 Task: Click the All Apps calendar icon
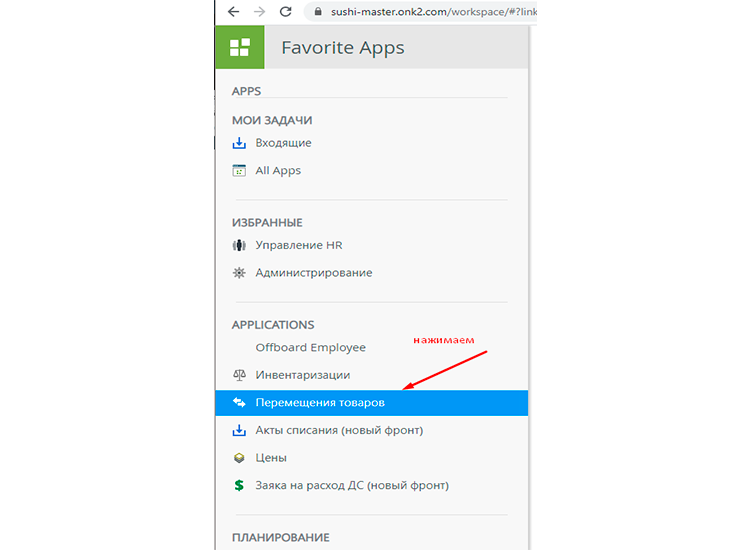[x=239, y=170]
